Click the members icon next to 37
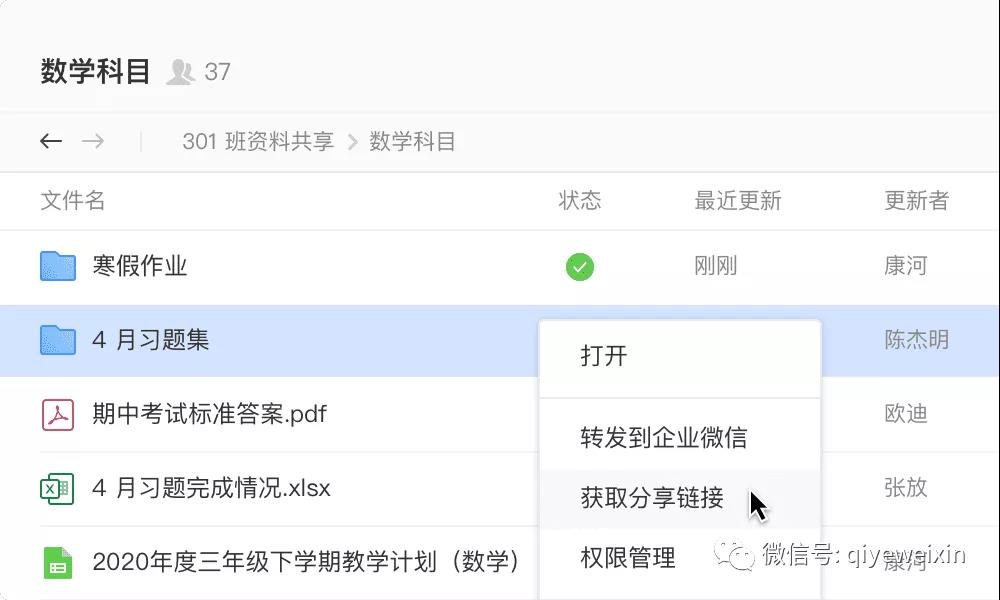This screenshot has width=1000, height=600. pyautogui.click(x=180, y=72)
